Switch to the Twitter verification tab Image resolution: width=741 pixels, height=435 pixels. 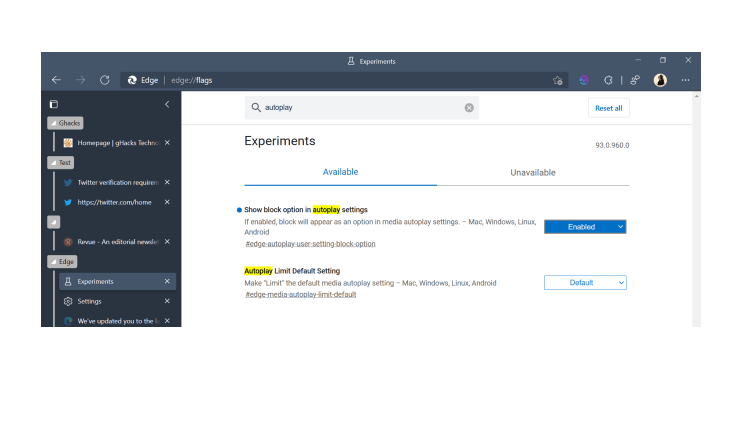(117, 182)
